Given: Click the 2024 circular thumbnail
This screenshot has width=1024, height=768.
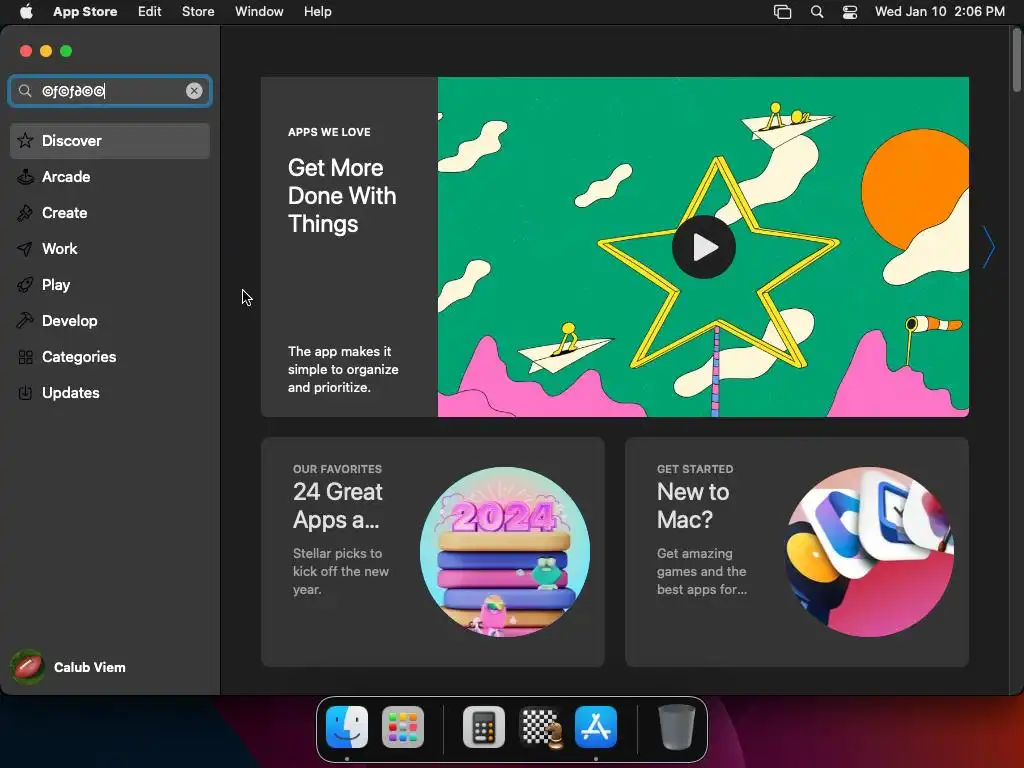Looking at the screenshot, I should 504,552.
